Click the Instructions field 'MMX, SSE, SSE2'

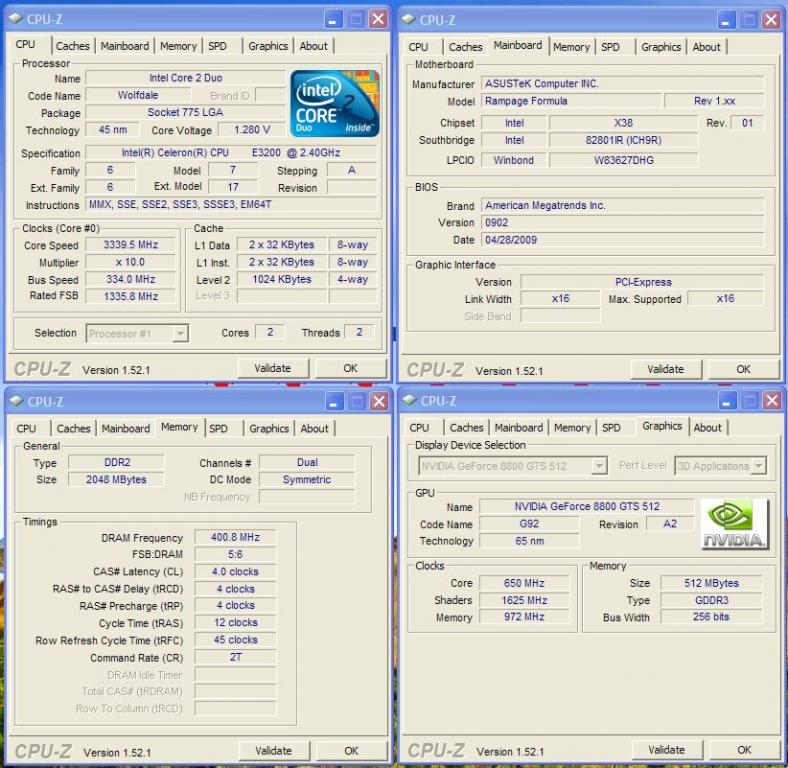click(232, 205)
